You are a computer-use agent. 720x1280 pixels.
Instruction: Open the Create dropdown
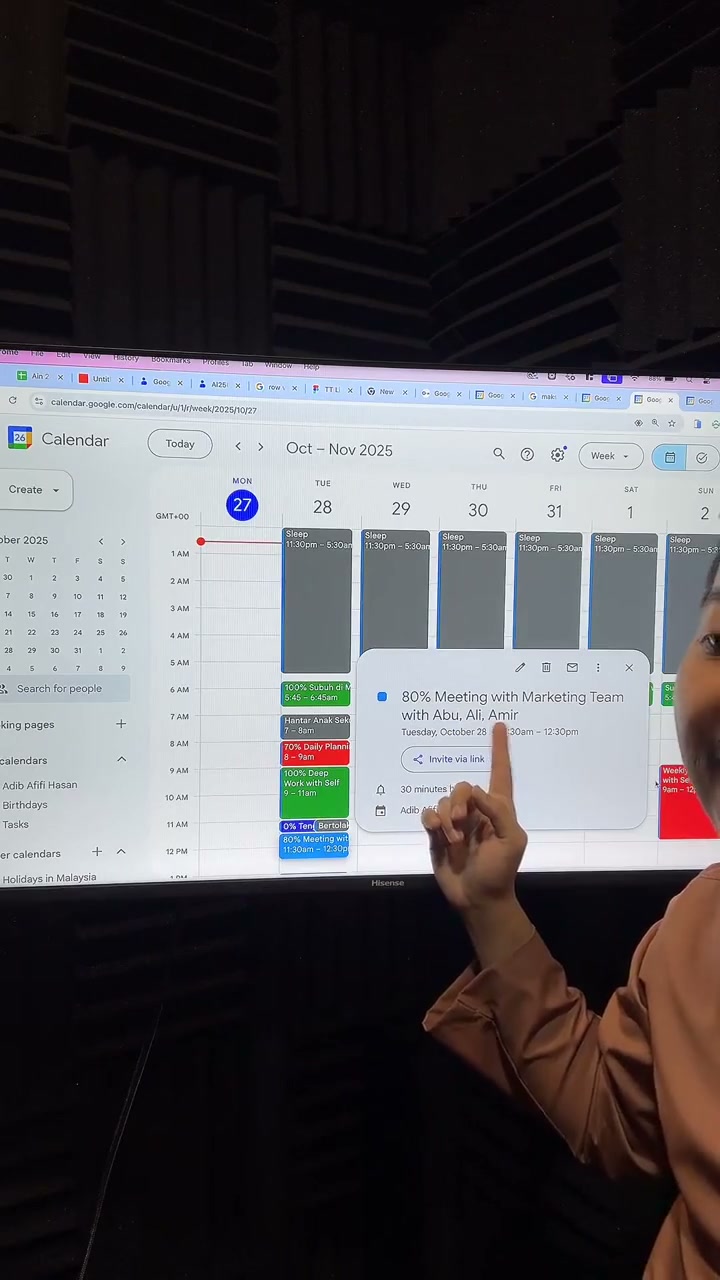tap(35, 490)
